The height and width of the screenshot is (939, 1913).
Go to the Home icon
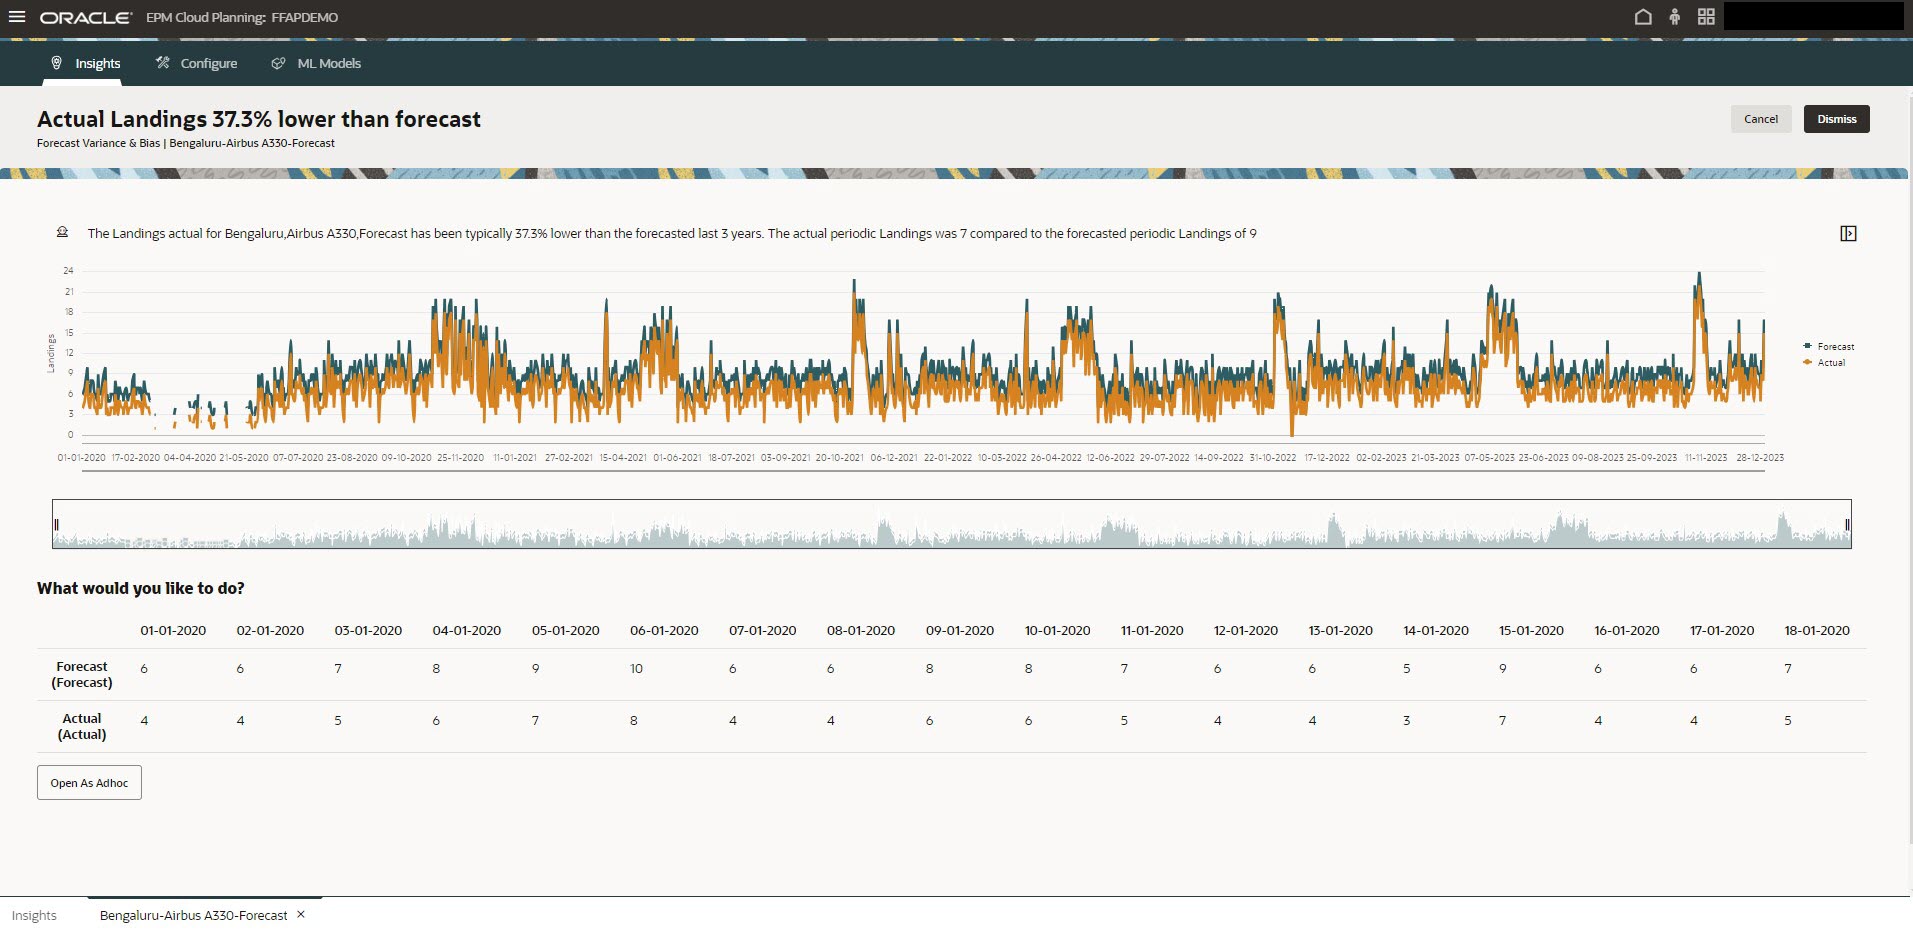tap(1642, 17)
